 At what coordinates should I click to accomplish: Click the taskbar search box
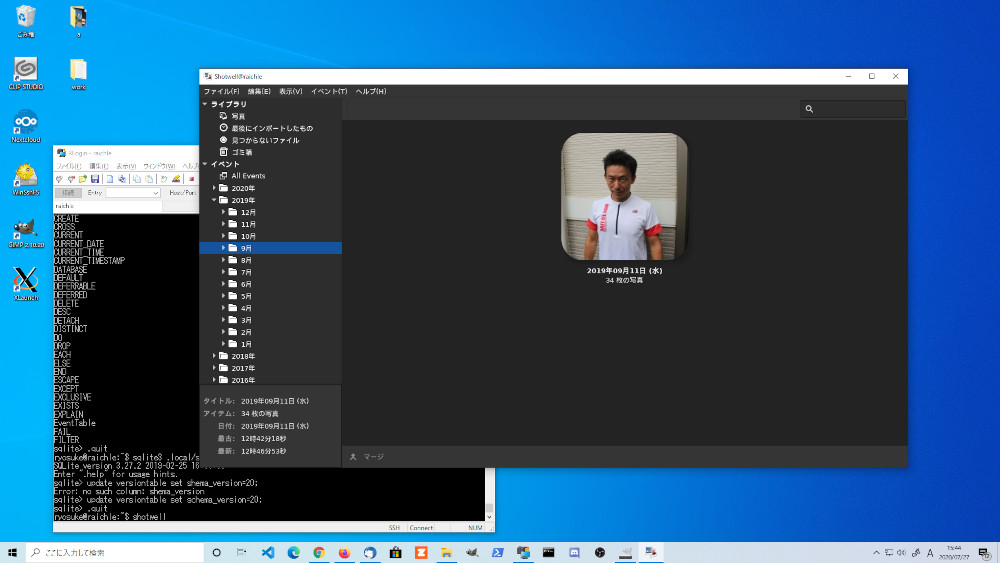[115, 553]
